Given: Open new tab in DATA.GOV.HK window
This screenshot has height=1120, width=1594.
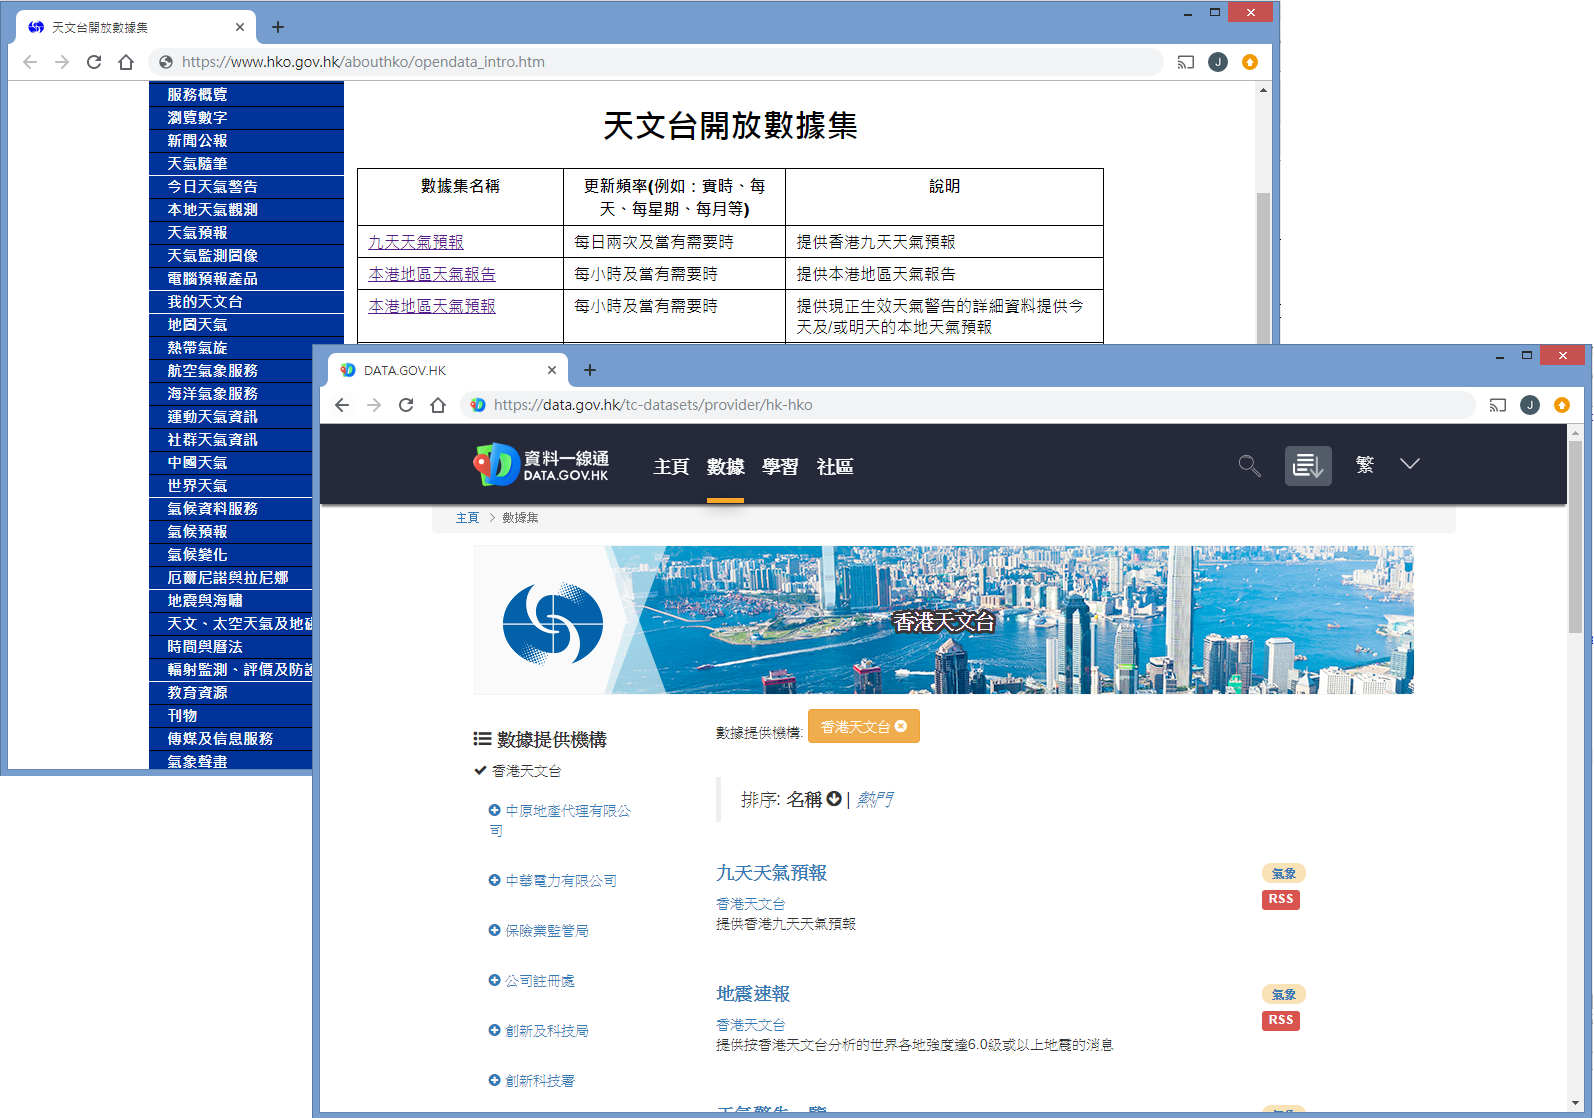Looking at the screenshot, I should coord(590,370).
